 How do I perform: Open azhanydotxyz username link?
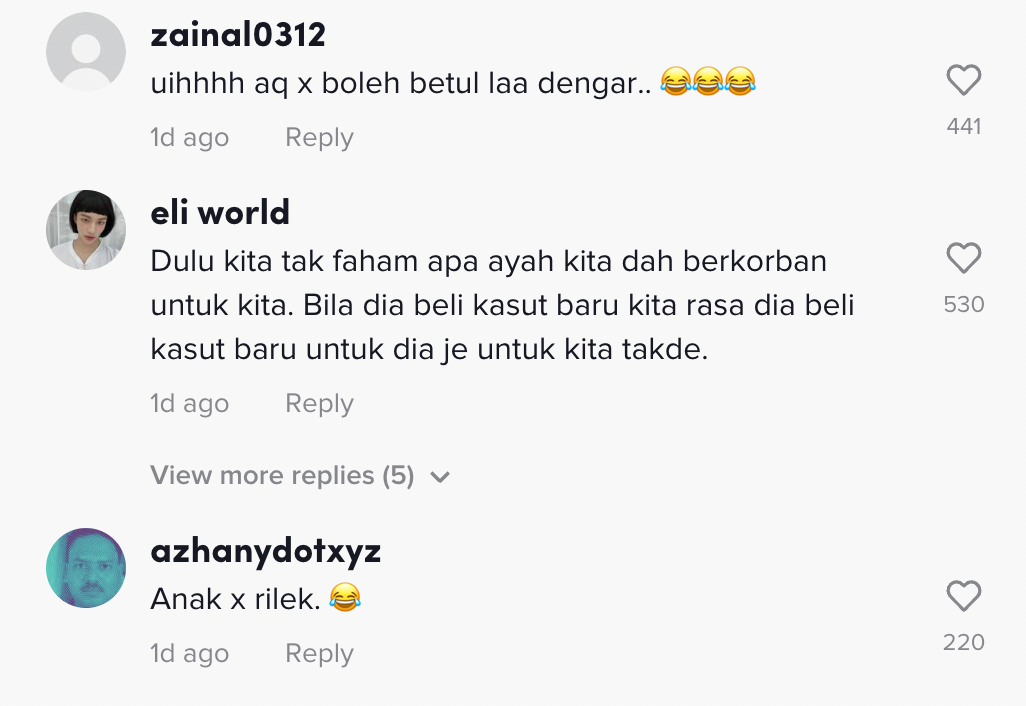click(x=266, y=551)
